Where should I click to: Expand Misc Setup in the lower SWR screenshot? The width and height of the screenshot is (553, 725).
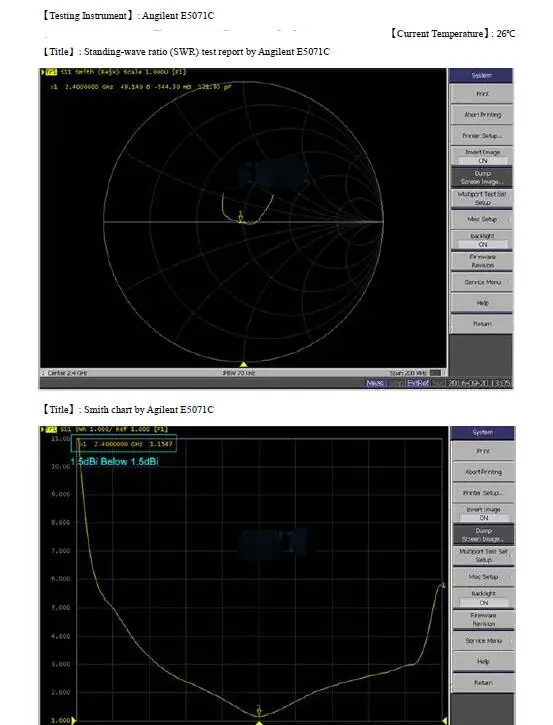pyautogui.click(x=483, y=577)
